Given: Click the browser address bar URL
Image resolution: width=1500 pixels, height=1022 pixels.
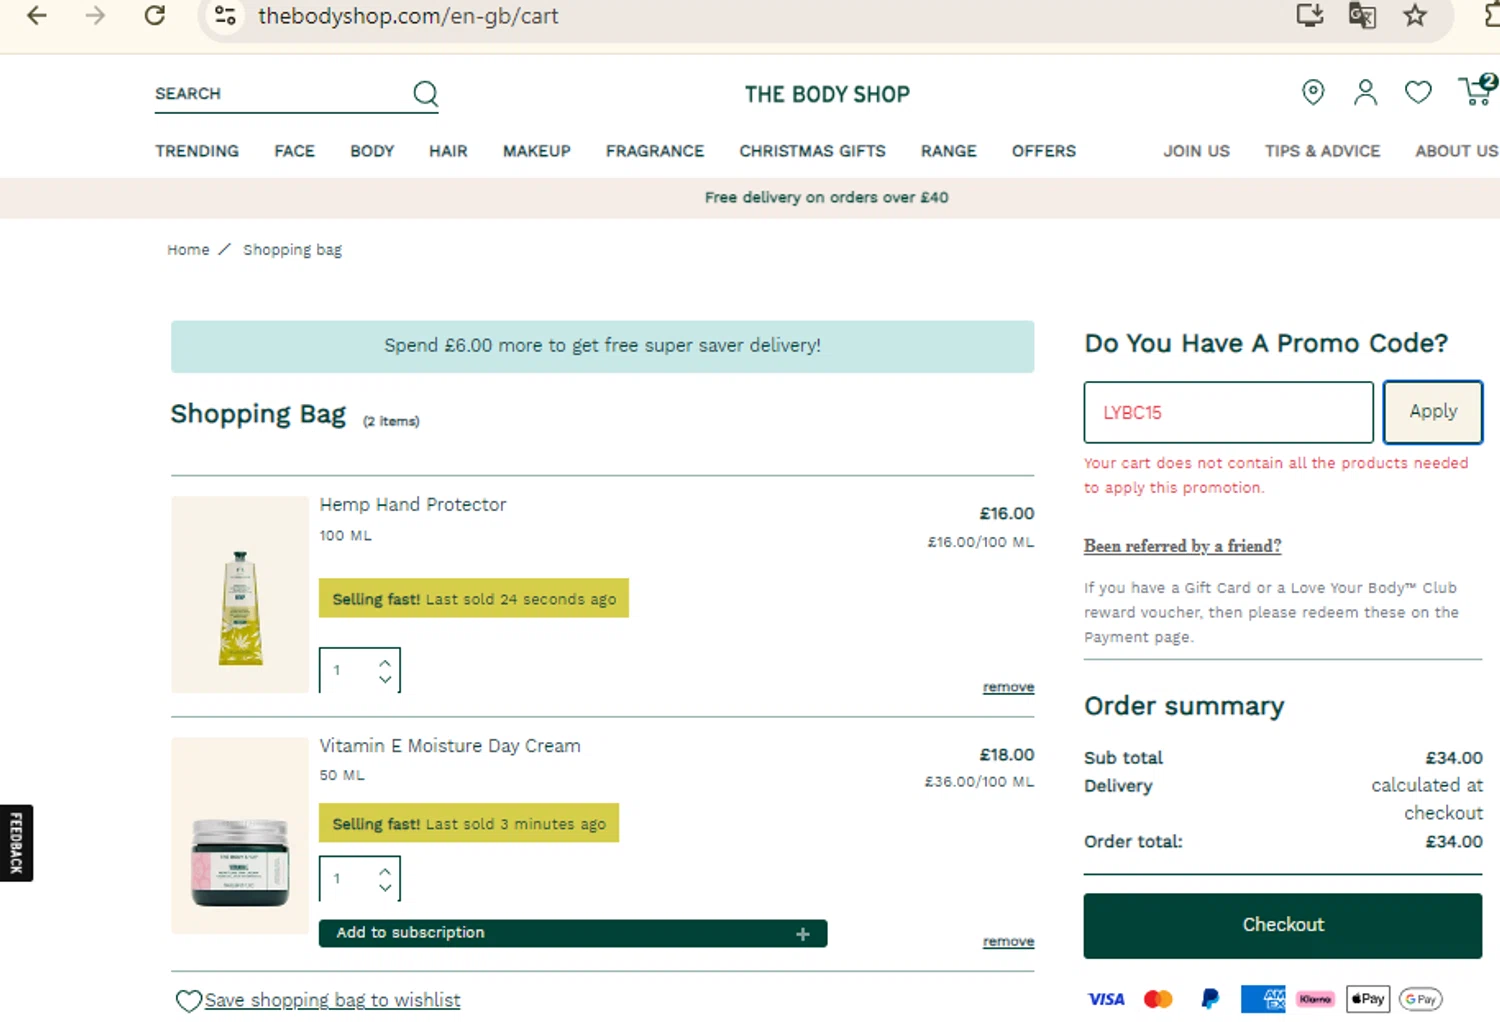Looking at the screenshot, I should pyautogui.click(x=408, y=16).
